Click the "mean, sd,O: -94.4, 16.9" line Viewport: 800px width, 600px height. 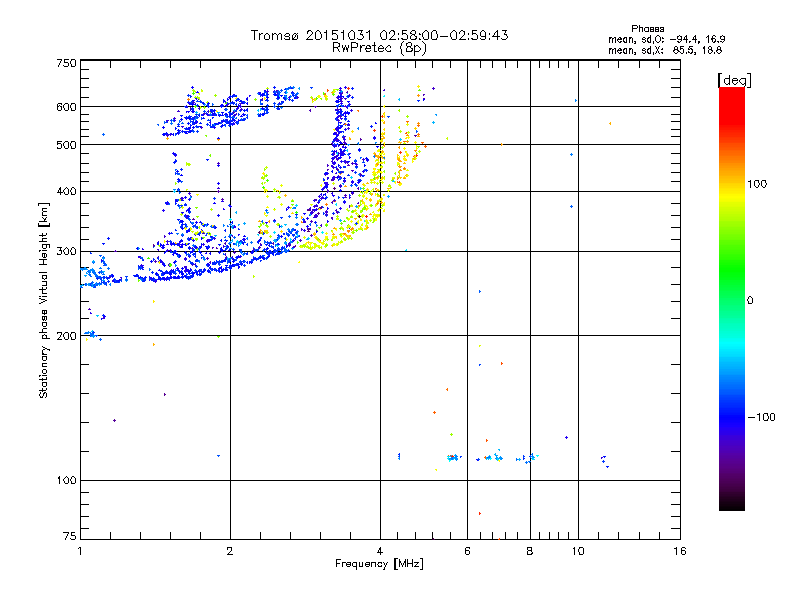pos(666,39)
